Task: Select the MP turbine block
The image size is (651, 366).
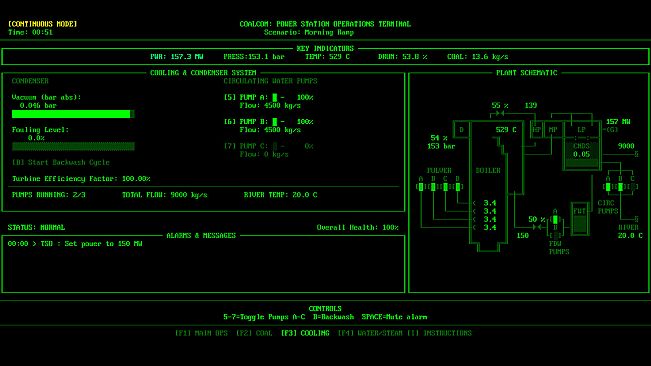Action: (x=553, y=130)
